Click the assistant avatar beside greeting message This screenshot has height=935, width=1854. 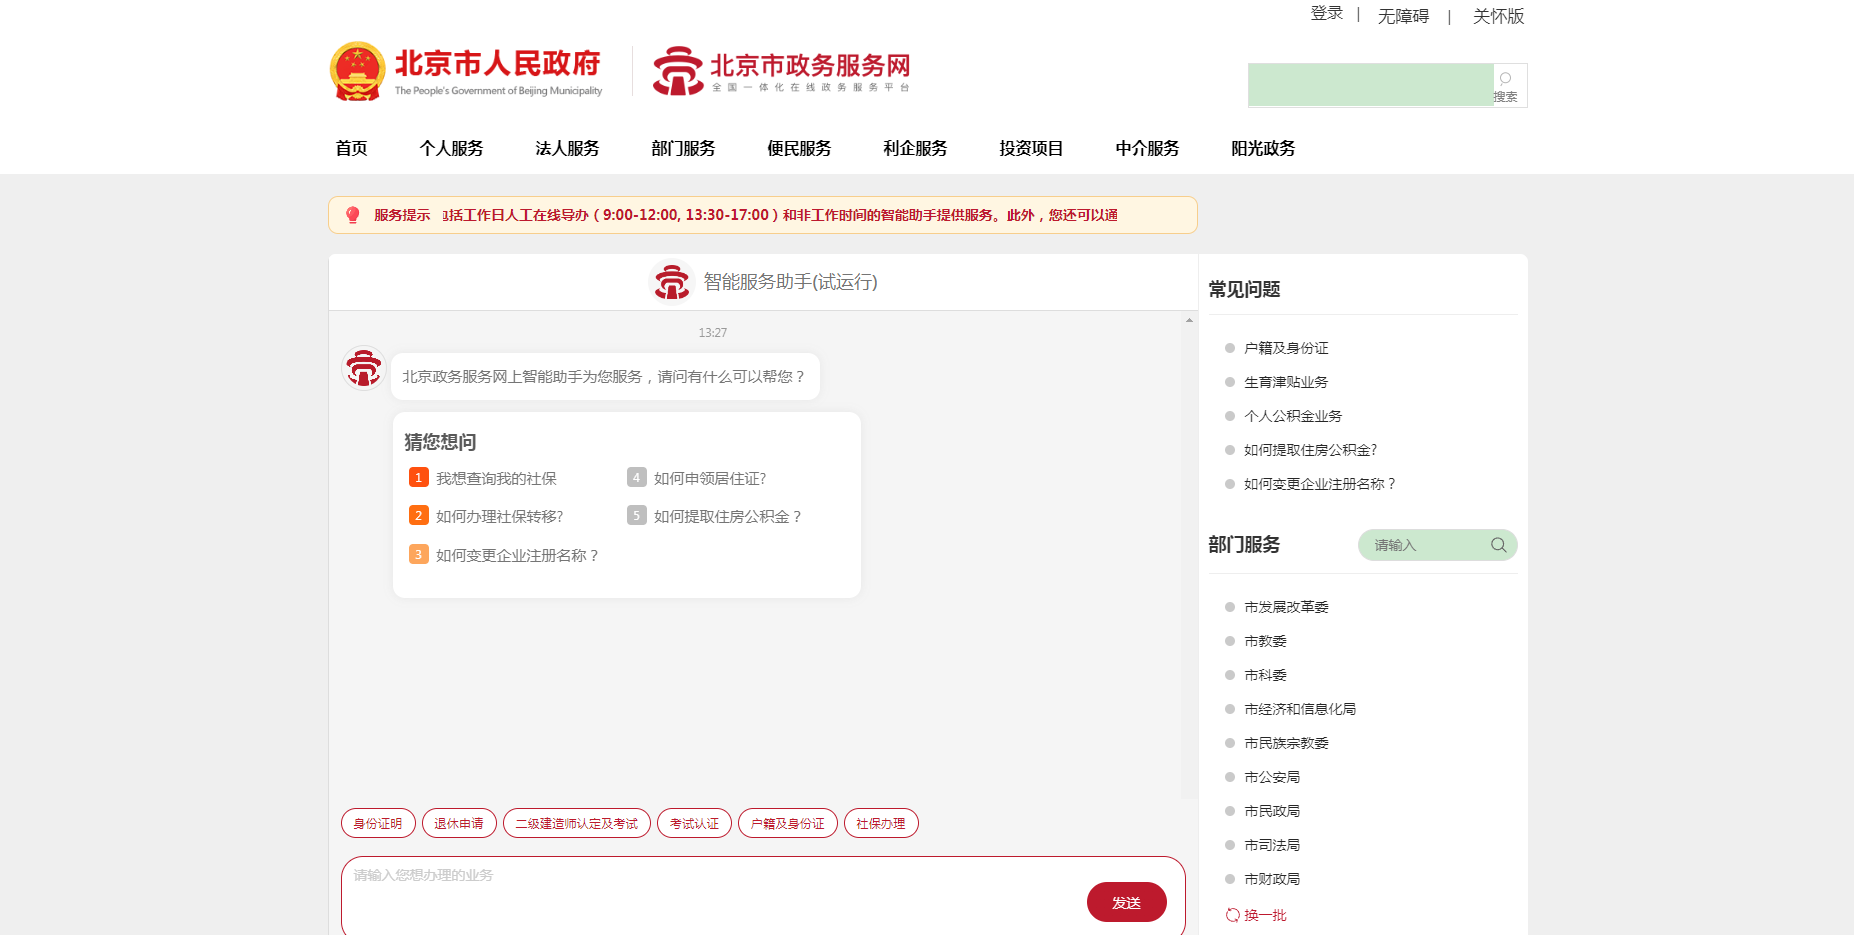click(364, 369)
